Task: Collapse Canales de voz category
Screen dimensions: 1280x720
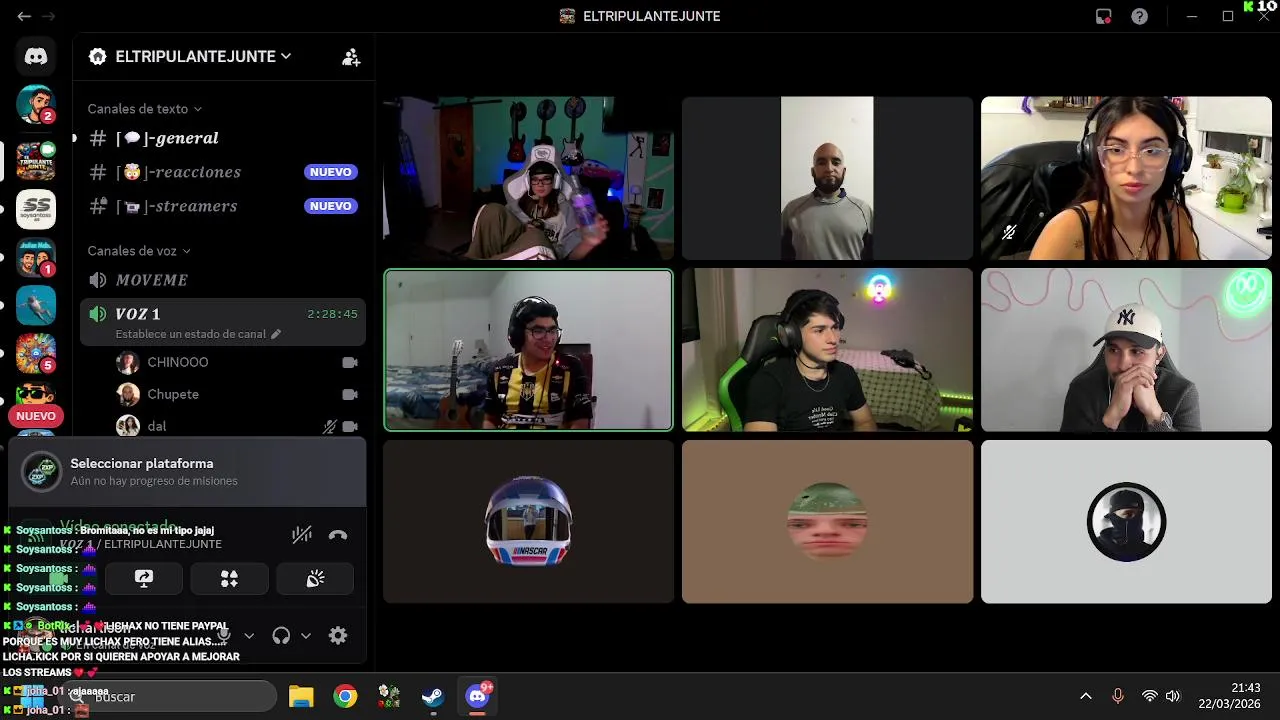Action: [x=139, y=251]
